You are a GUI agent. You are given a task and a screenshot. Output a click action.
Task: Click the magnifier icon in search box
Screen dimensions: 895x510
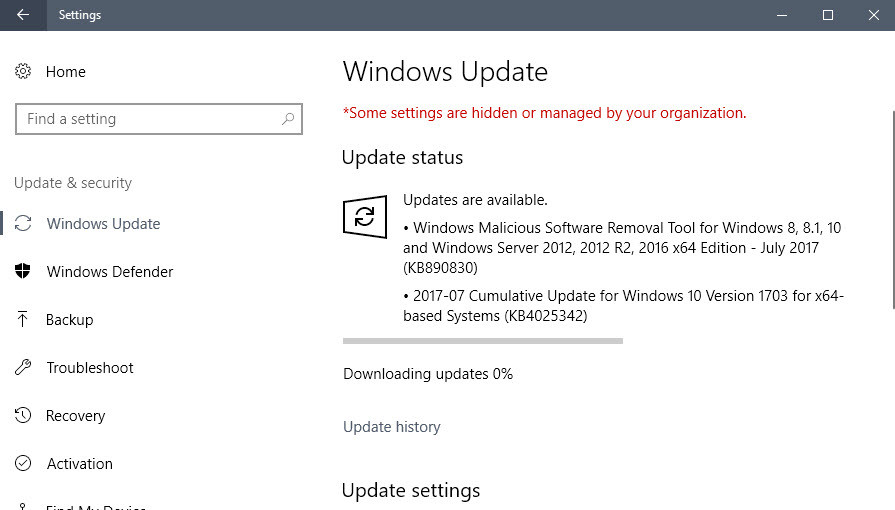pyautogui.click(x=288, y=119)
